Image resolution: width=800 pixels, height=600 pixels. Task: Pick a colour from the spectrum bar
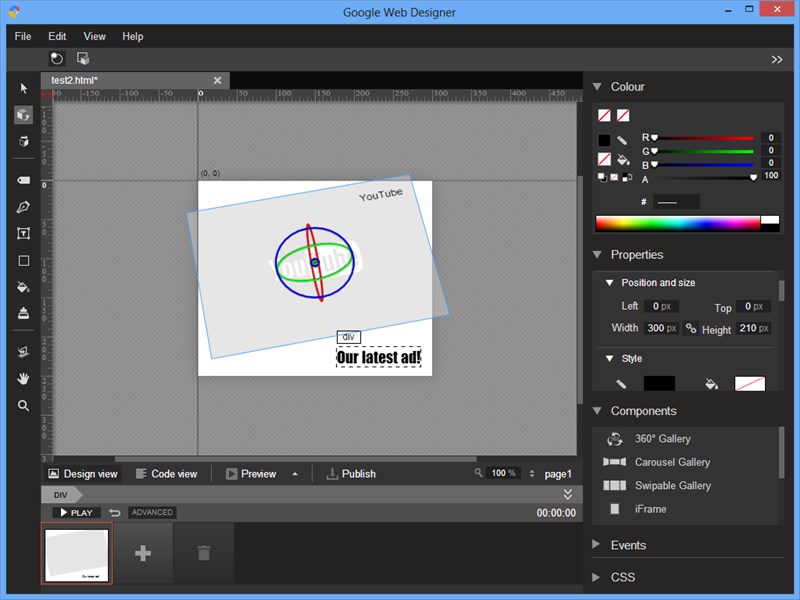pos(678,223)
